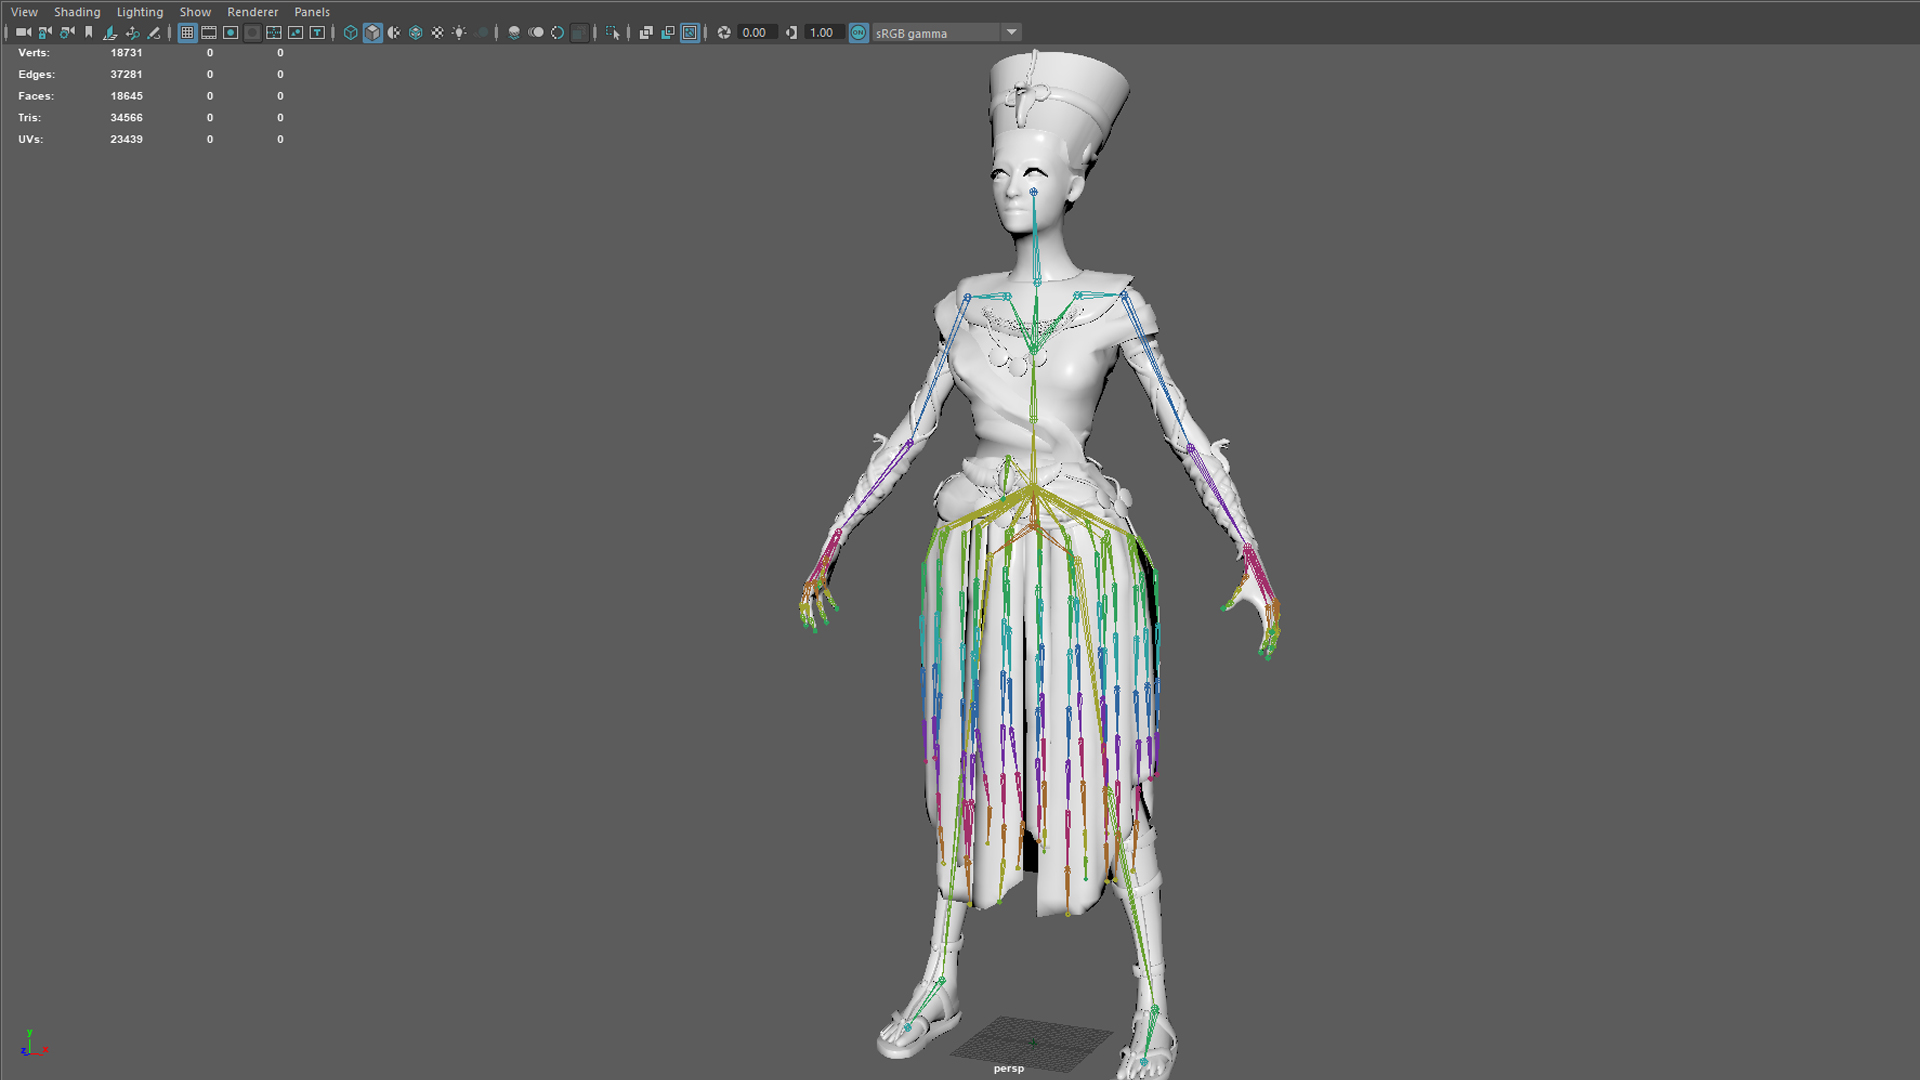Click the Image Plane icon

pyautogui.click(x=110, y=33)
